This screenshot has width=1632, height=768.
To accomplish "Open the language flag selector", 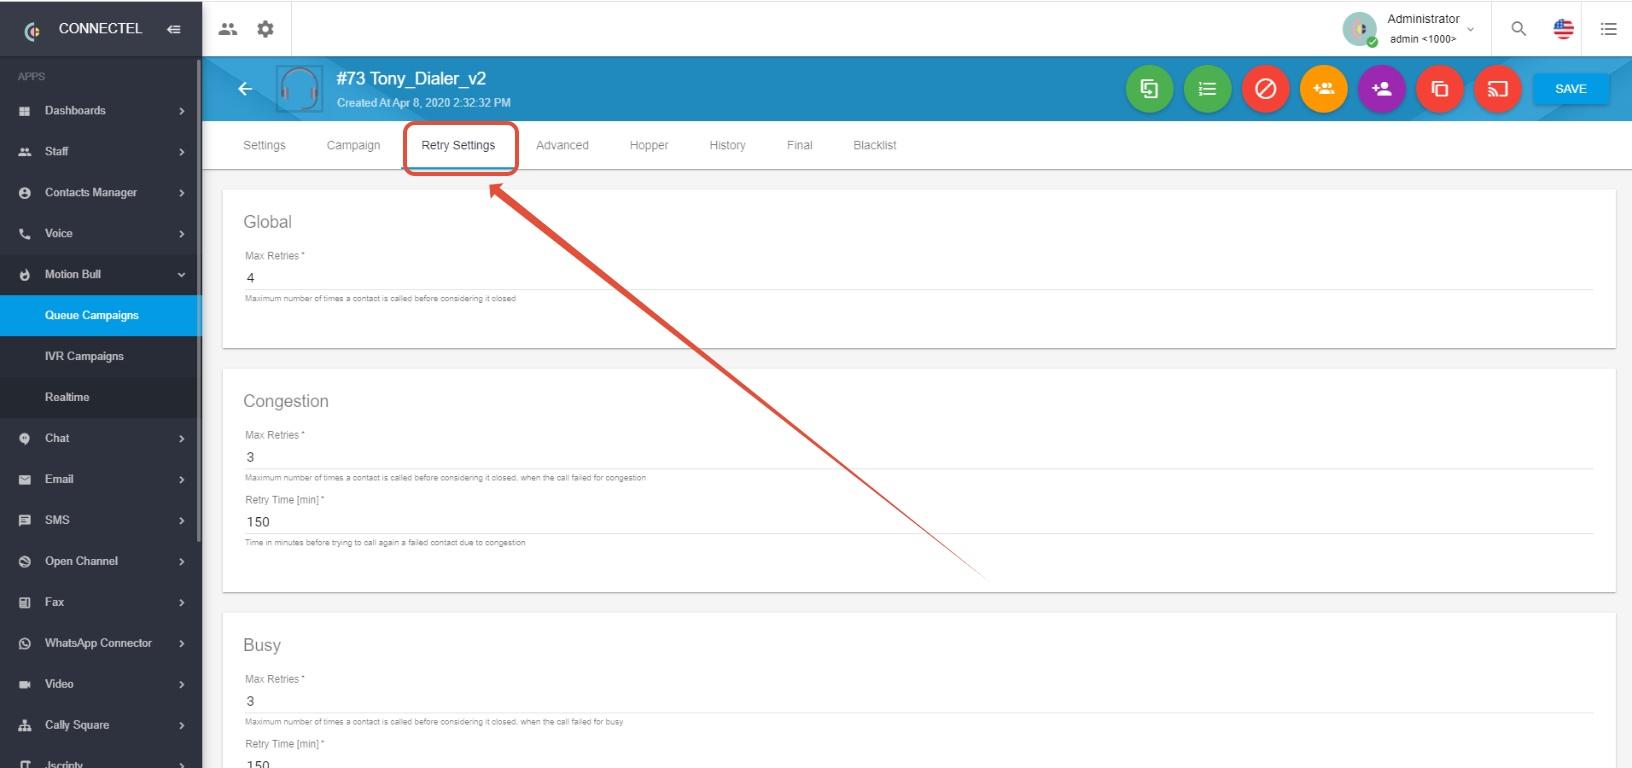I will click(x=1563, y=29).
